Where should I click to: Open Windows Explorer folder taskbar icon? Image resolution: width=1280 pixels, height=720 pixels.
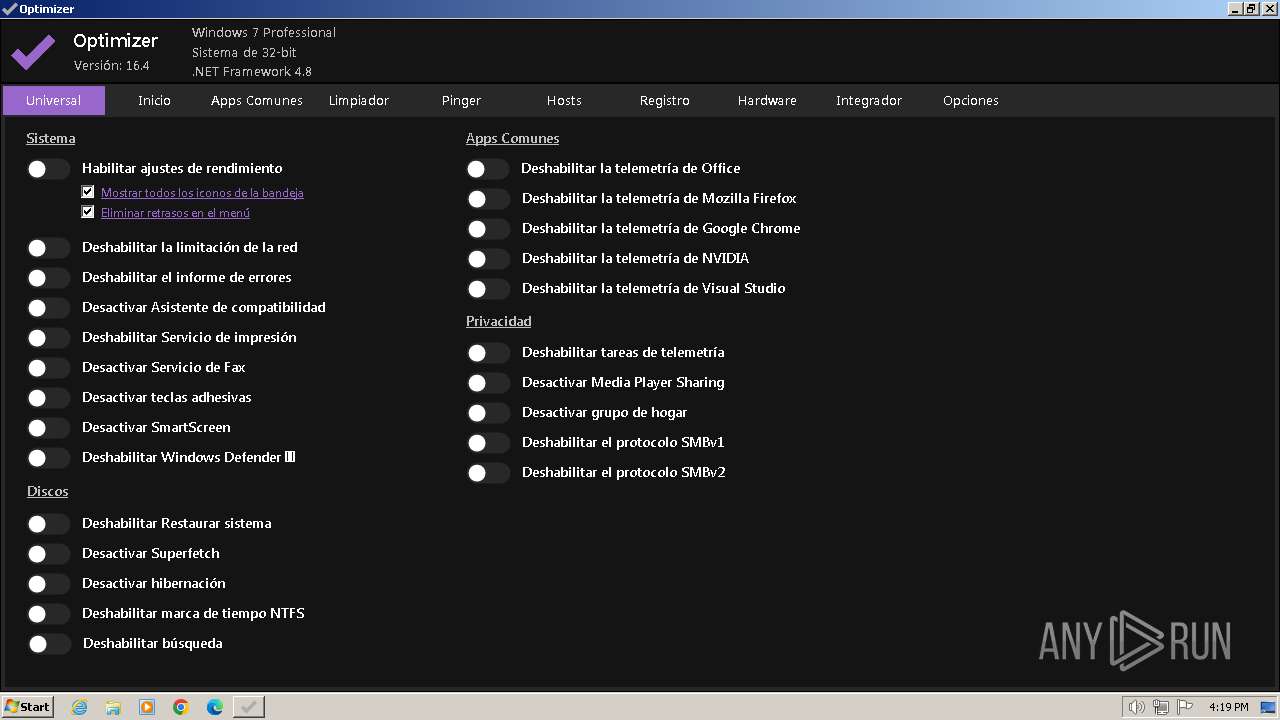[x=113, y=707]
